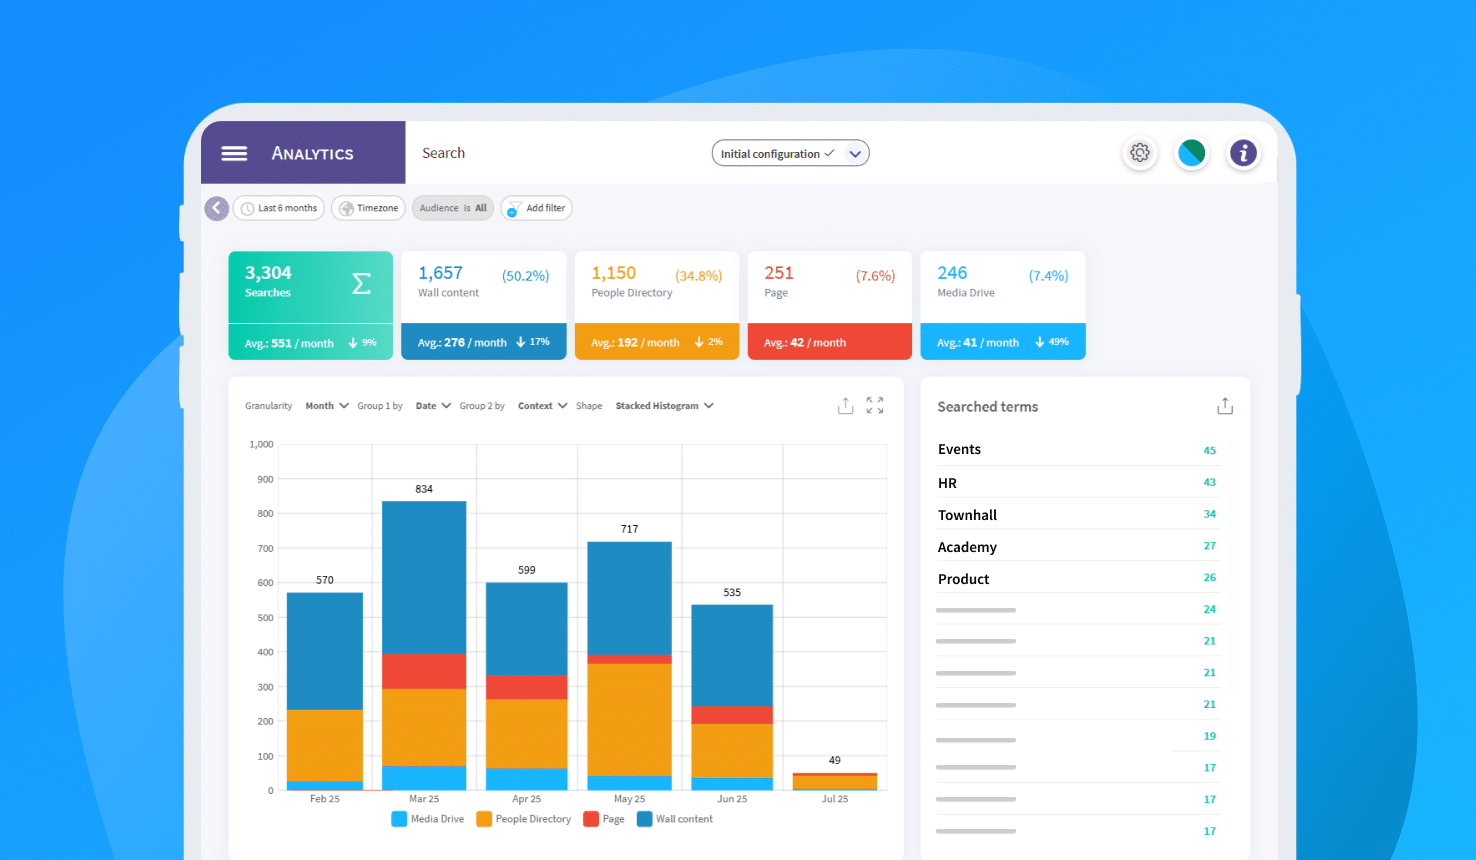Click the Mar 25 bar labeled 834
Viewport: 1476px width, 860px height.
[424, 646]
